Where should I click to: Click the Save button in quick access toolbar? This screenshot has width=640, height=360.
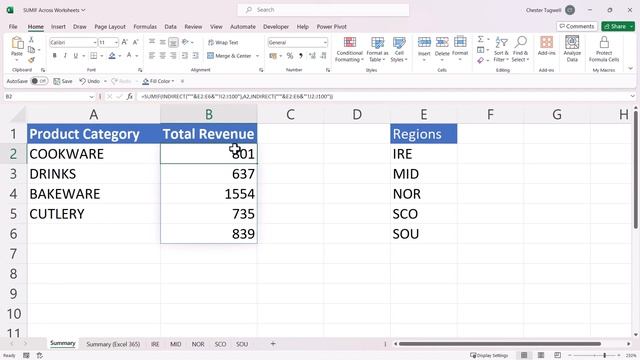[x=63, y=81]
